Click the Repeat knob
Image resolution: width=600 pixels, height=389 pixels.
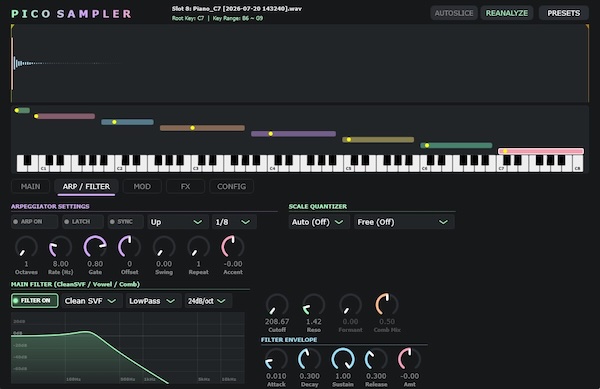tap(198, 247)
